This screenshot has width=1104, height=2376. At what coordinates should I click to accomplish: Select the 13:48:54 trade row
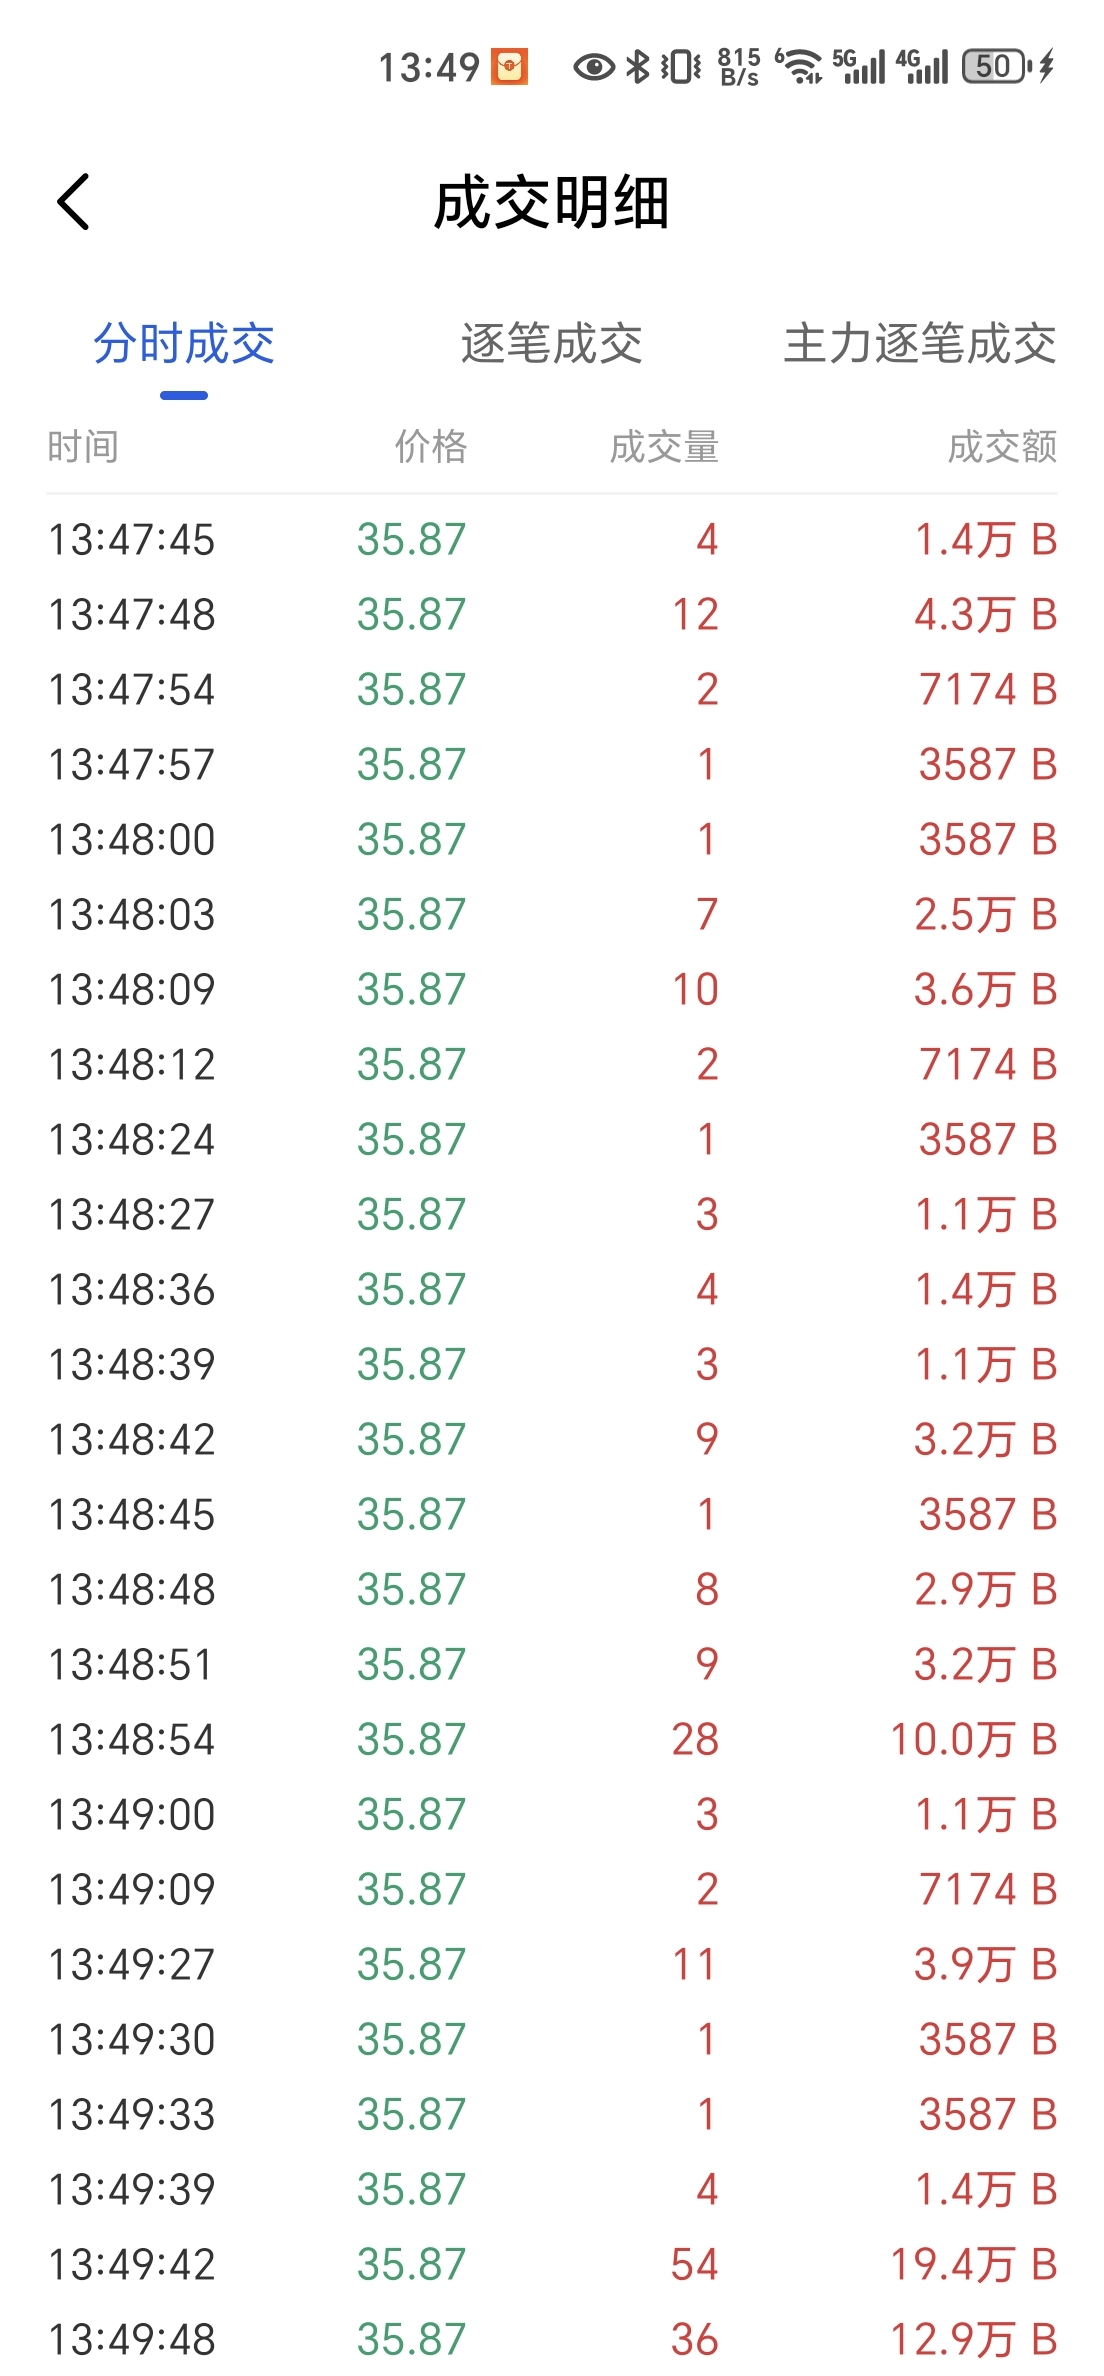pos(552,1740)
